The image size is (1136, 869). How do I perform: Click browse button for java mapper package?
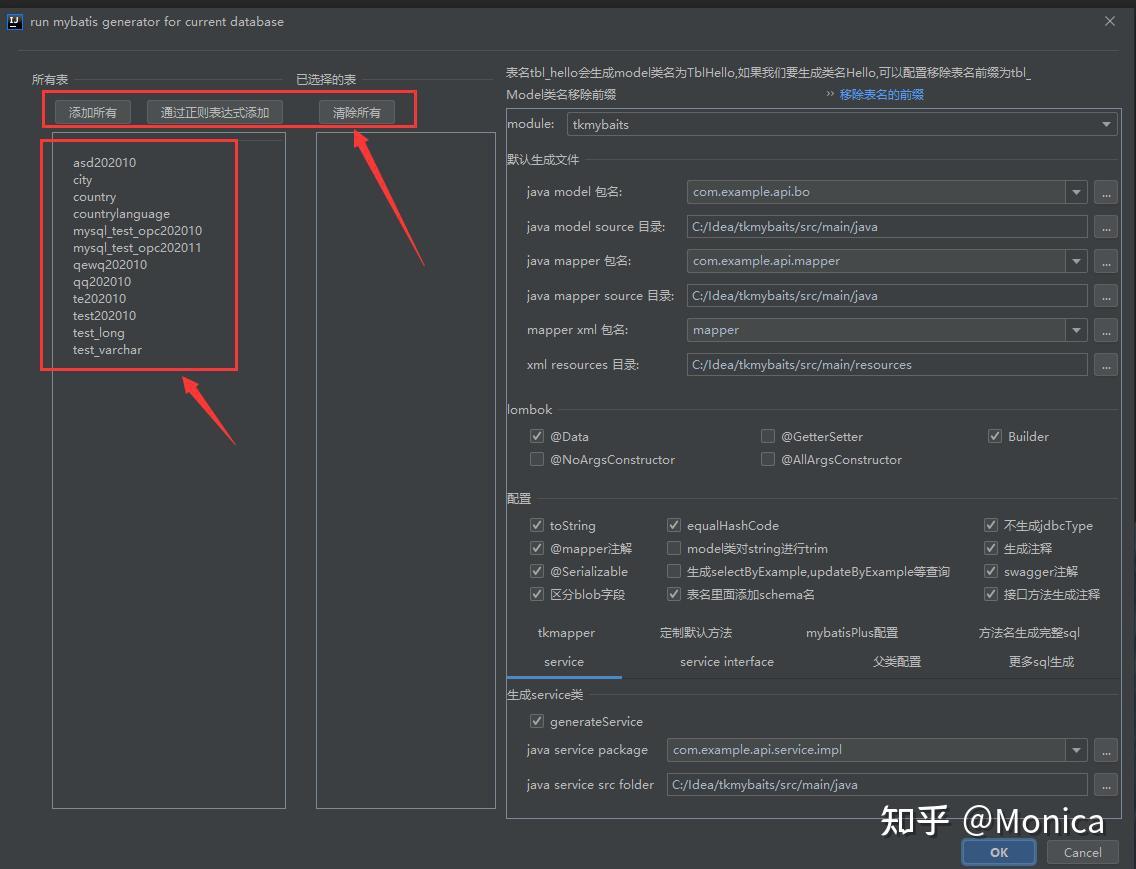coord(1106,261)
